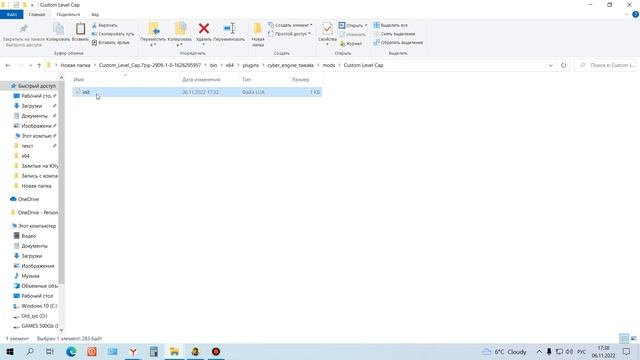The width and height of the screenshot is (640, 360).
Task: Click the search box for Custom Level Cap
Action: pyautogui.click(x=606, y=65)
